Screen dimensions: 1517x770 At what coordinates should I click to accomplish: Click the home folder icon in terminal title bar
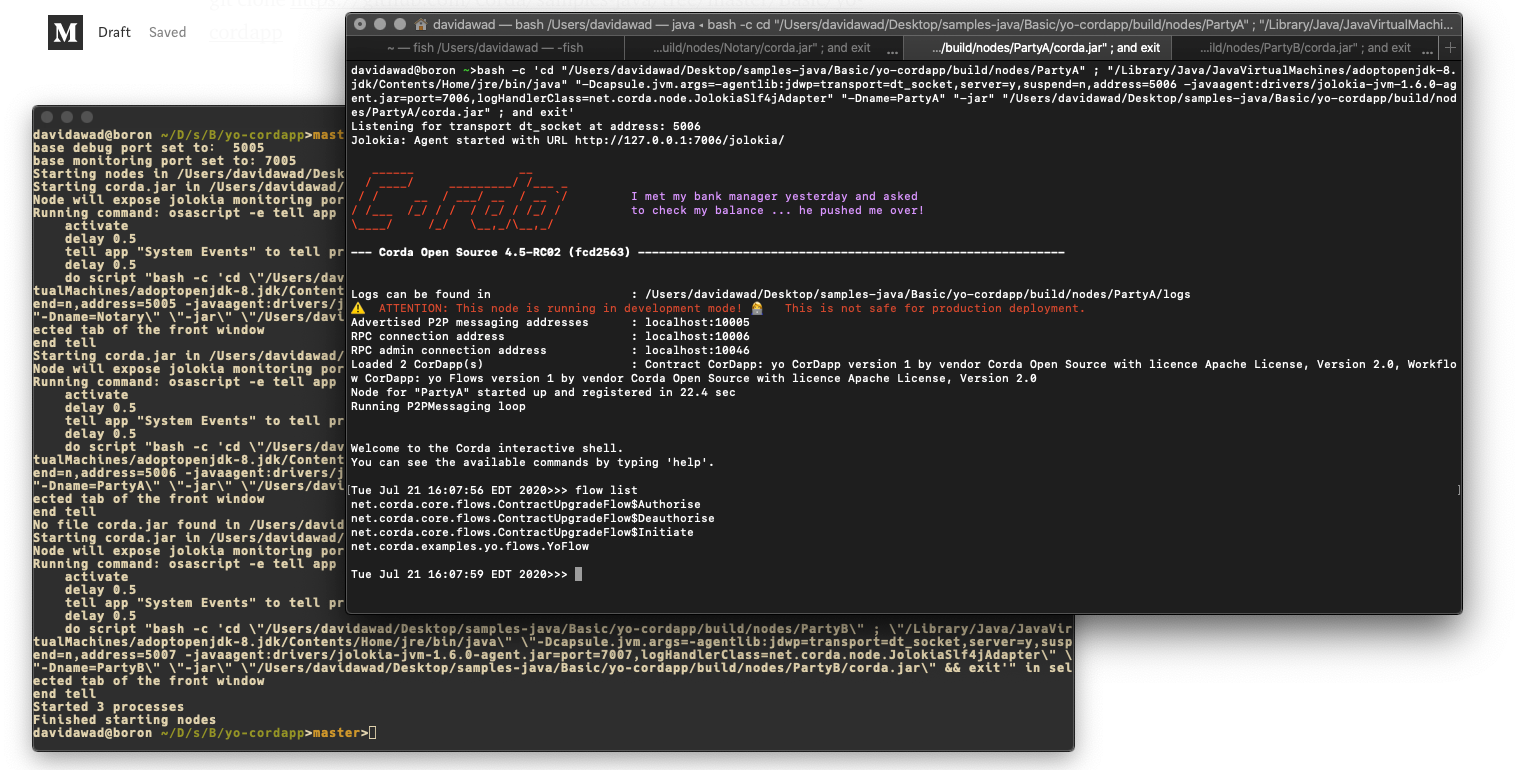point(421,23)
